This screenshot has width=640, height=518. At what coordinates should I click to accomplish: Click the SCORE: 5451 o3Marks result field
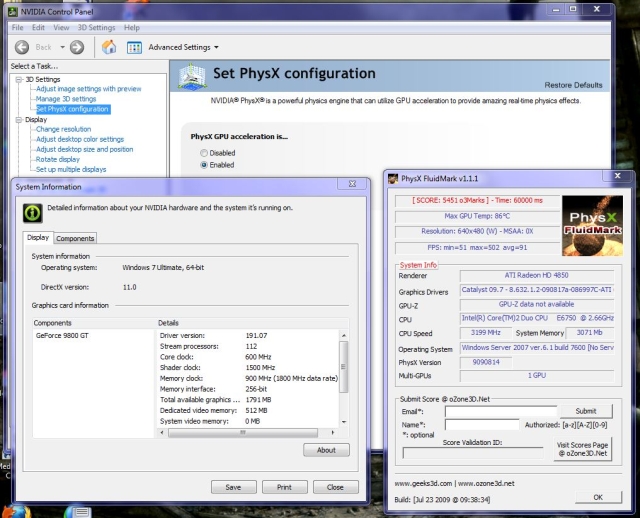point(477,200)
